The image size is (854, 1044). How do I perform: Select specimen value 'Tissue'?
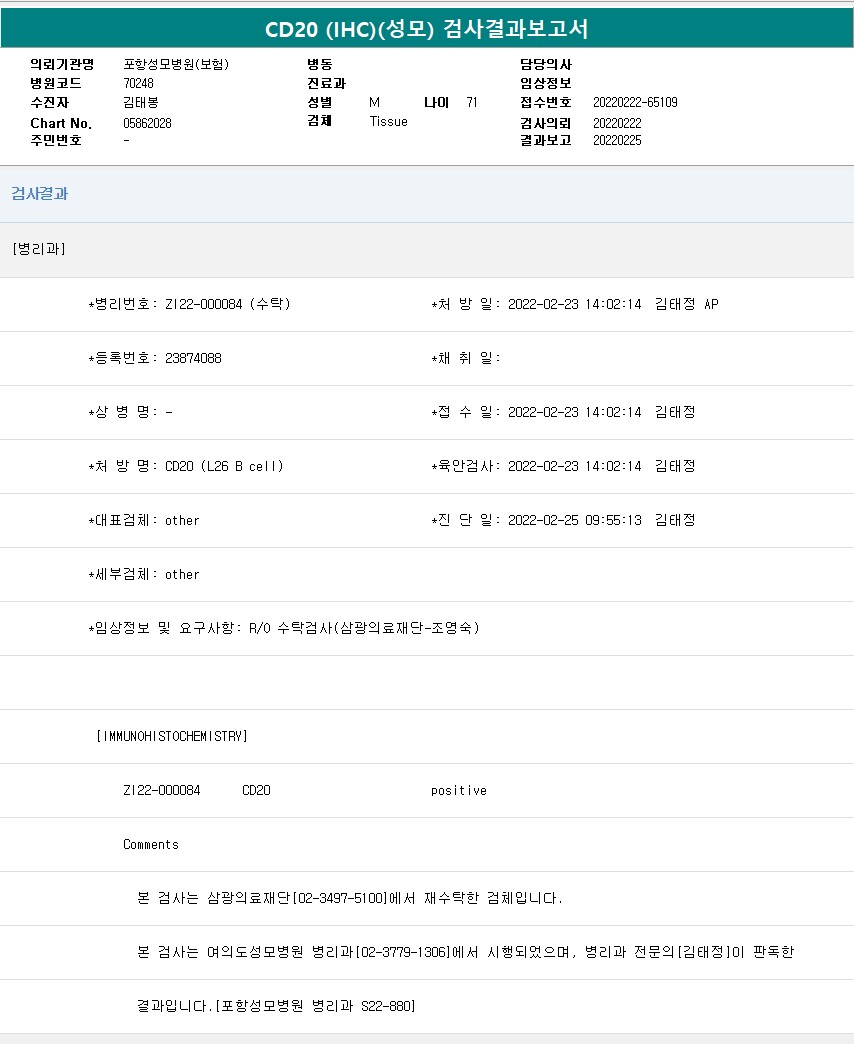point(388,121)
